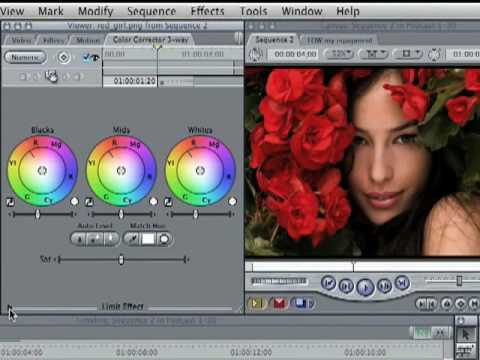This screenshot has width=480, height=360.
Task: Click the yellow Insert edit button
Action: [x=256, y=303]
